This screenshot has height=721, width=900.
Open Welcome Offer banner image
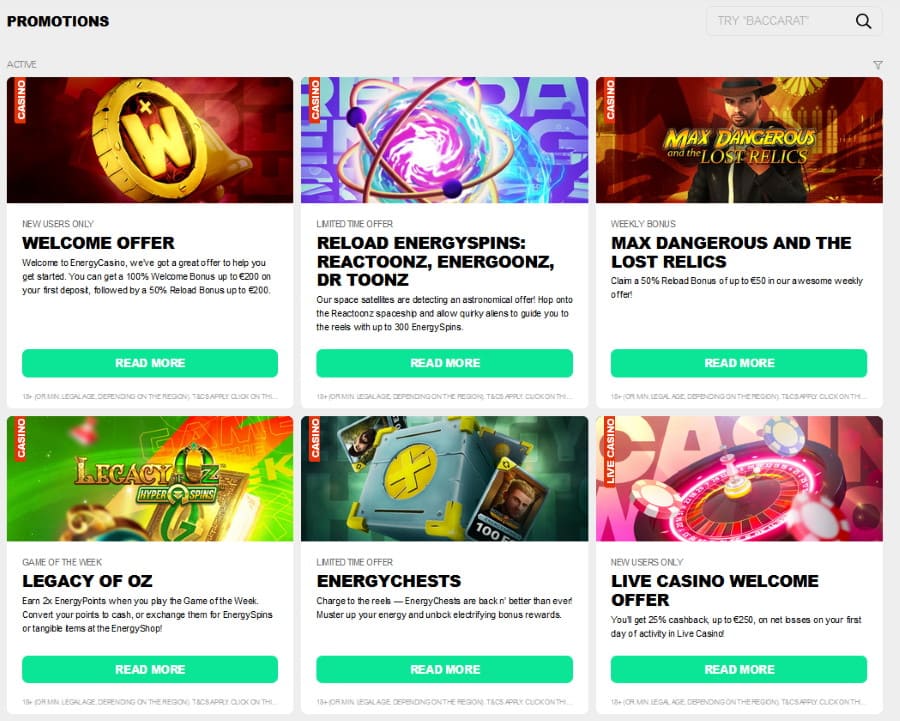[x=150, y=140]
